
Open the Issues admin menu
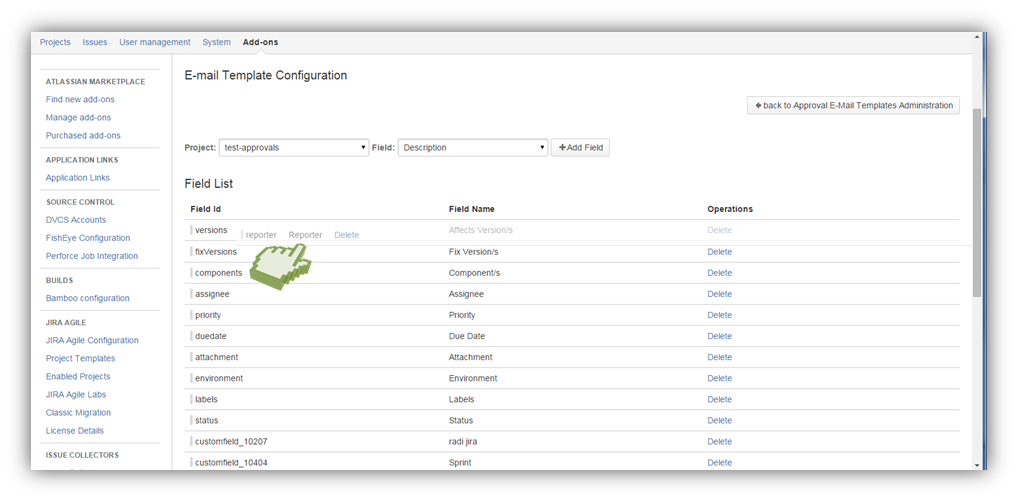tap(95, 42)
